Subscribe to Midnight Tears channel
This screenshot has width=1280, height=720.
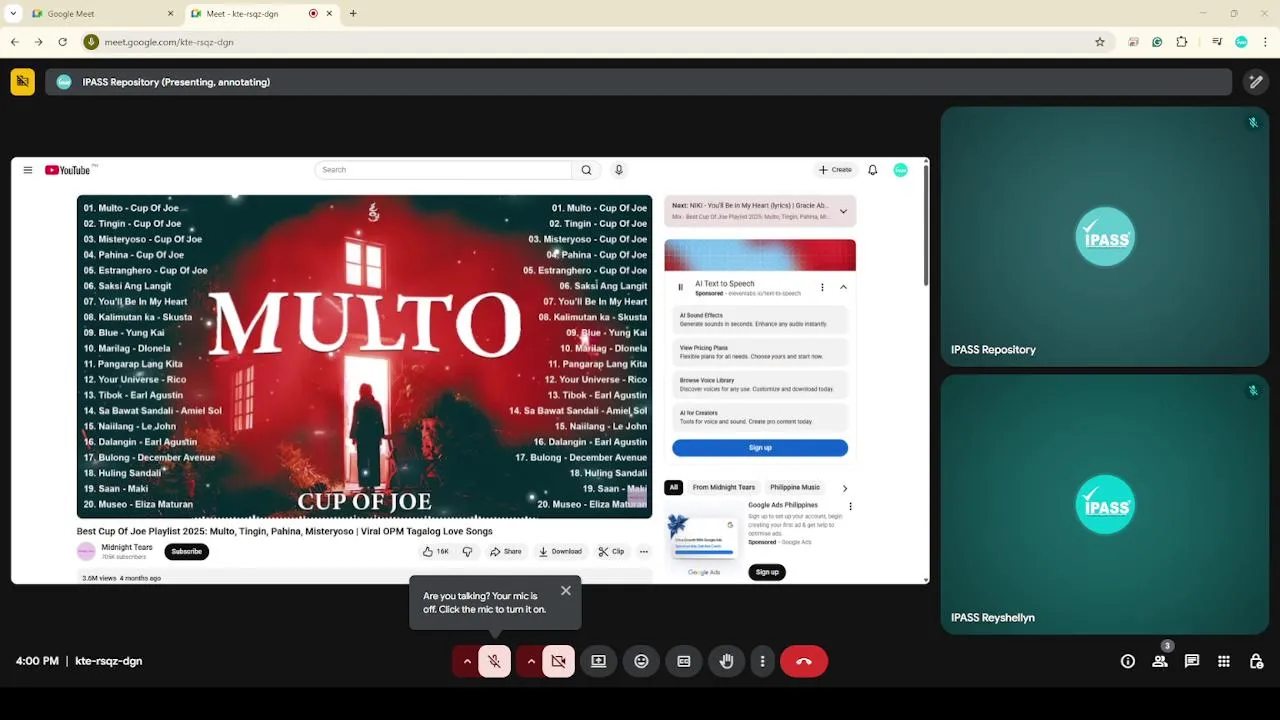coord(187,551)
